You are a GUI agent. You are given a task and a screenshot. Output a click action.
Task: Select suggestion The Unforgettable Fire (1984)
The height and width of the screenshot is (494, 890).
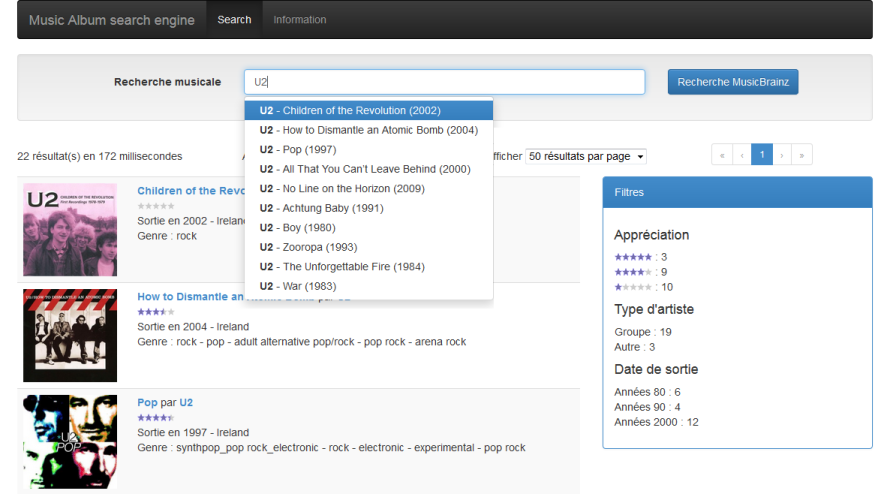[x=369, y=267]
